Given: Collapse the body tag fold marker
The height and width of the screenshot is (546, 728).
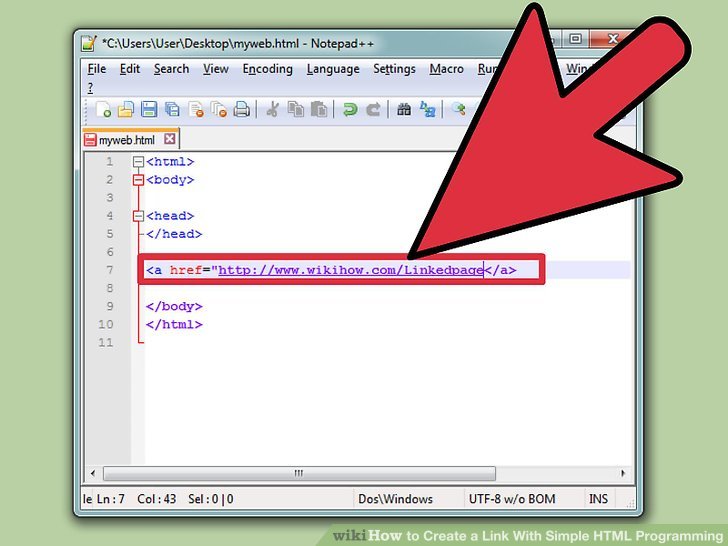Looking at the screenshot, I should (138, 180).
